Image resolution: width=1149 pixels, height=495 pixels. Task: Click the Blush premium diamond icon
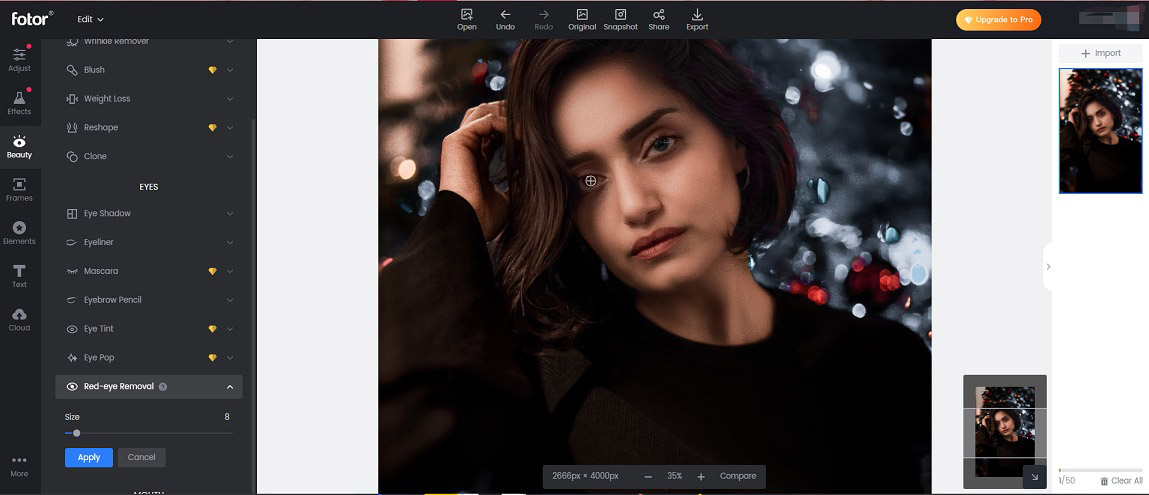click(x=213, y=70)
